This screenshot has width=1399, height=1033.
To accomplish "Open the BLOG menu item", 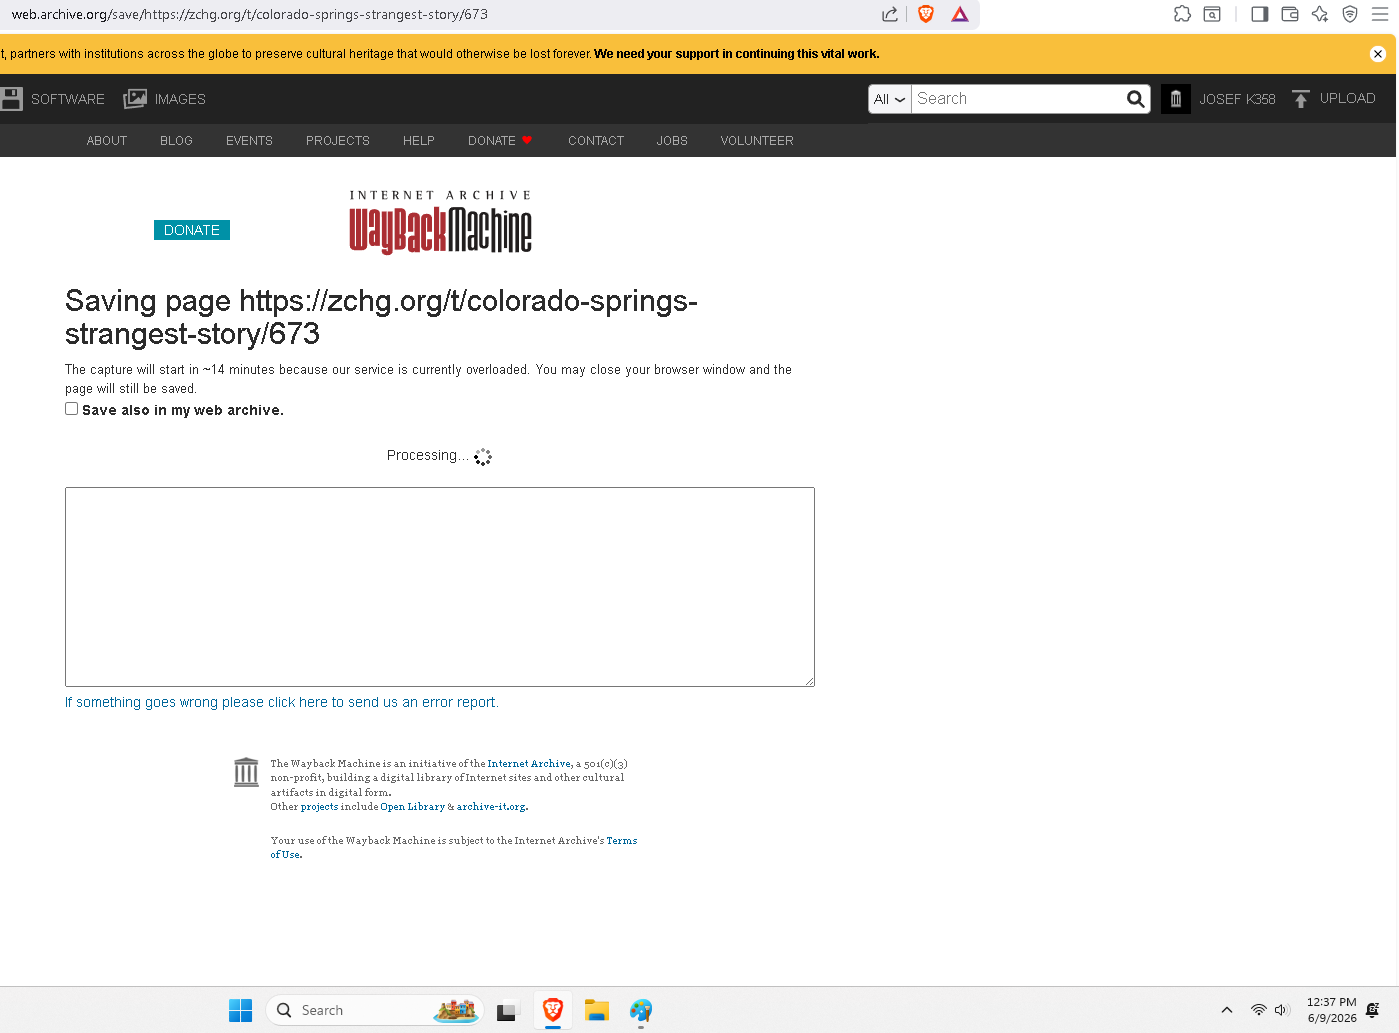I will coord(176,141).
